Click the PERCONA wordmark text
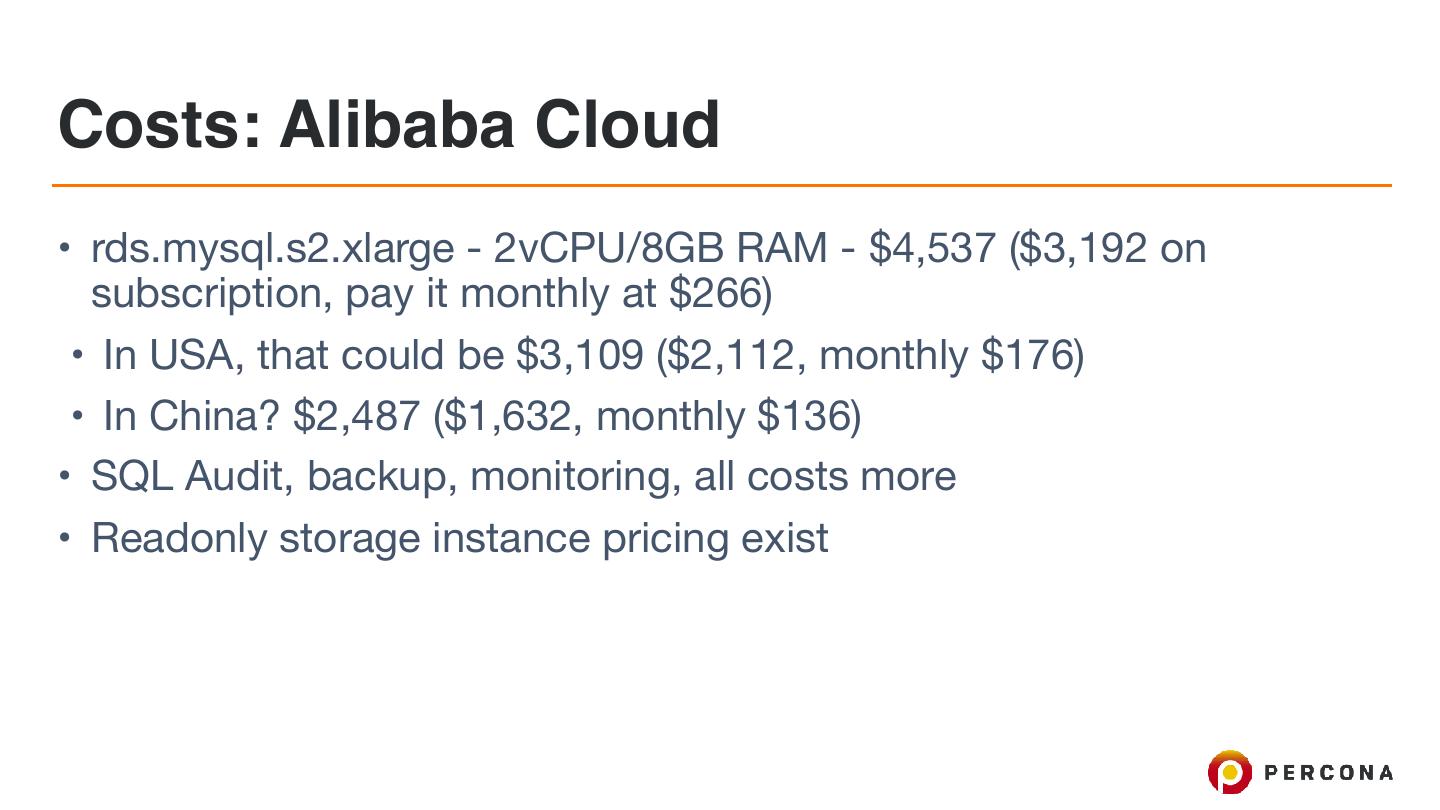This screenshot has width=1440, height=810. 1329,773
